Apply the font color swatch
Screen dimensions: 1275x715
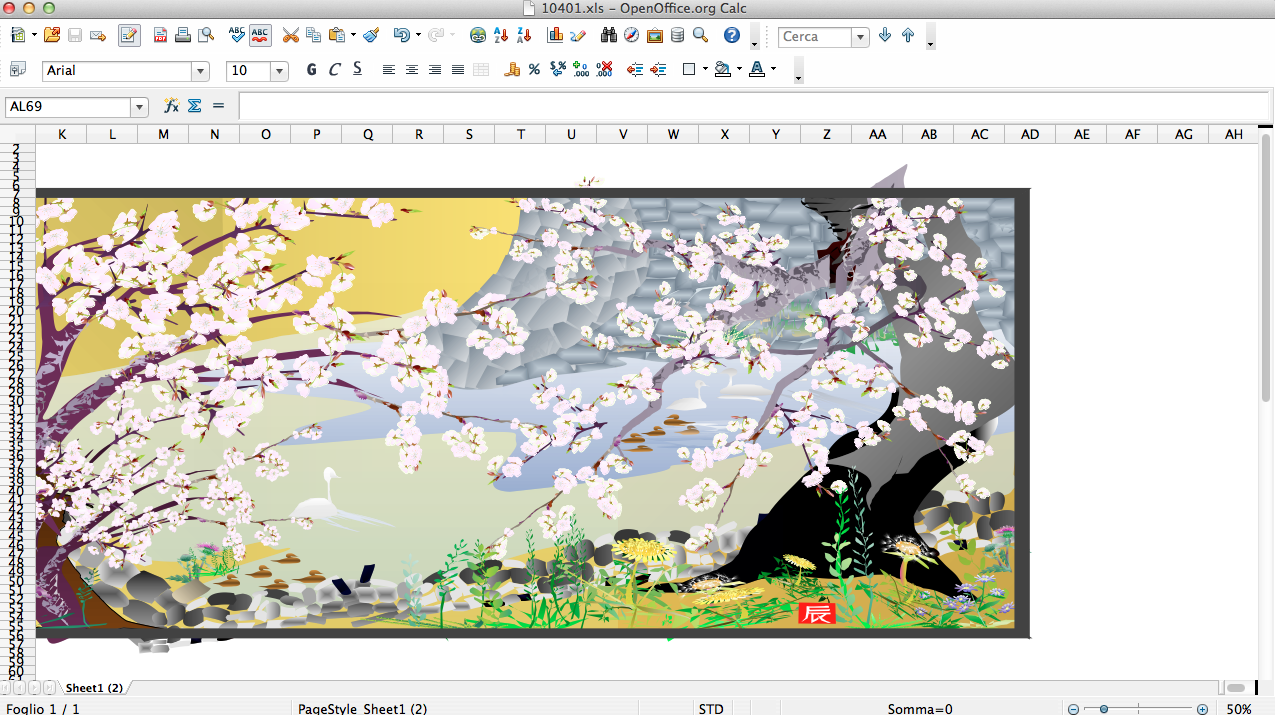click(757, 70)
